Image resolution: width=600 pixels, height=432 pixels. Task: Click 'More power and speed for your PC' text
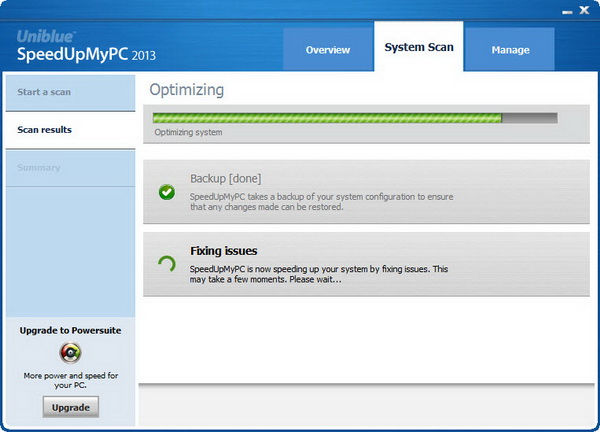click(x=71, y=380)
